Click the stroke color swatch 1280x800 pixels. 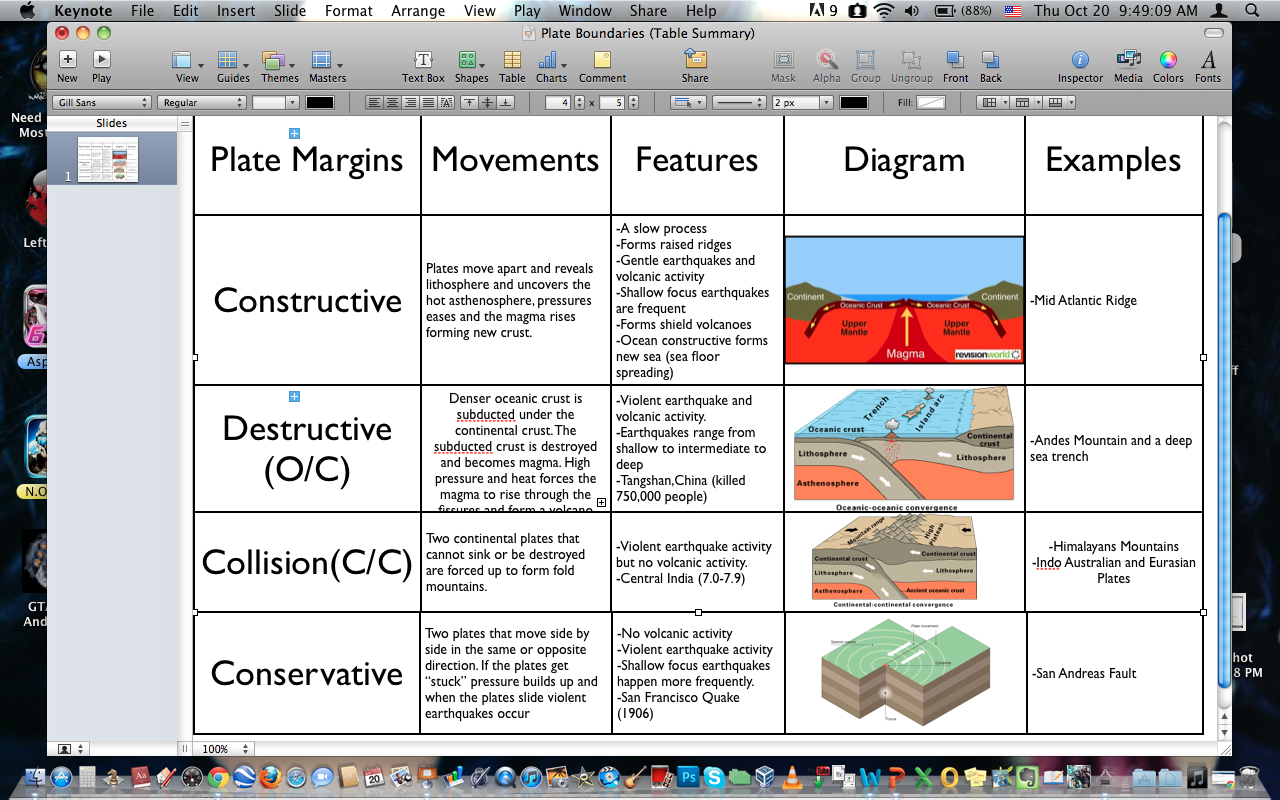[854, 102]
